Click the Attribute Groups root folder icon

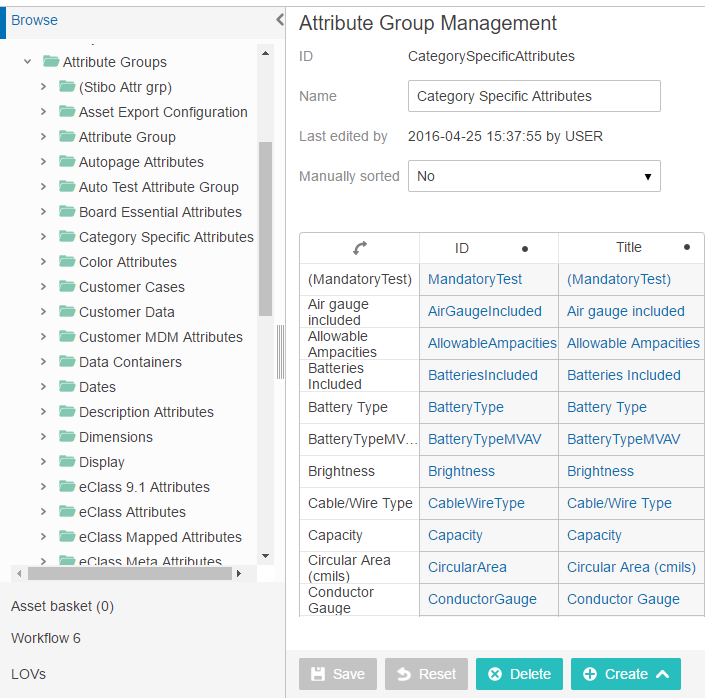(51, 61)
